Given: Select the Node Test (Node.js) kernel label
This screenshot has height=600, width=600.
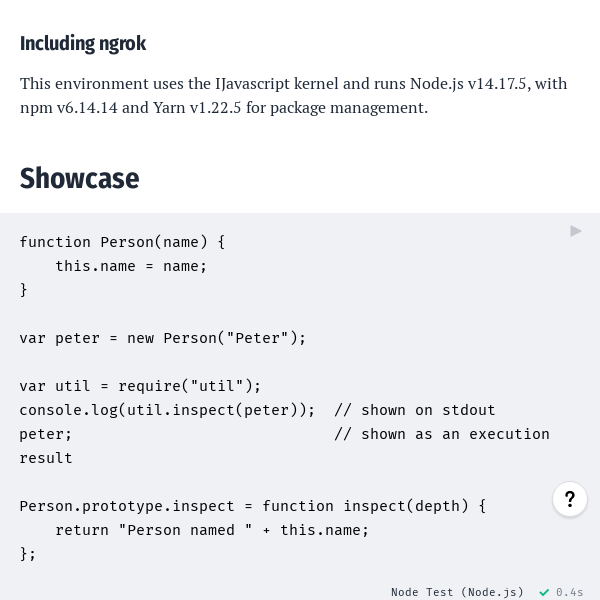Looking at the screenshot, I should tap(457, 592).
